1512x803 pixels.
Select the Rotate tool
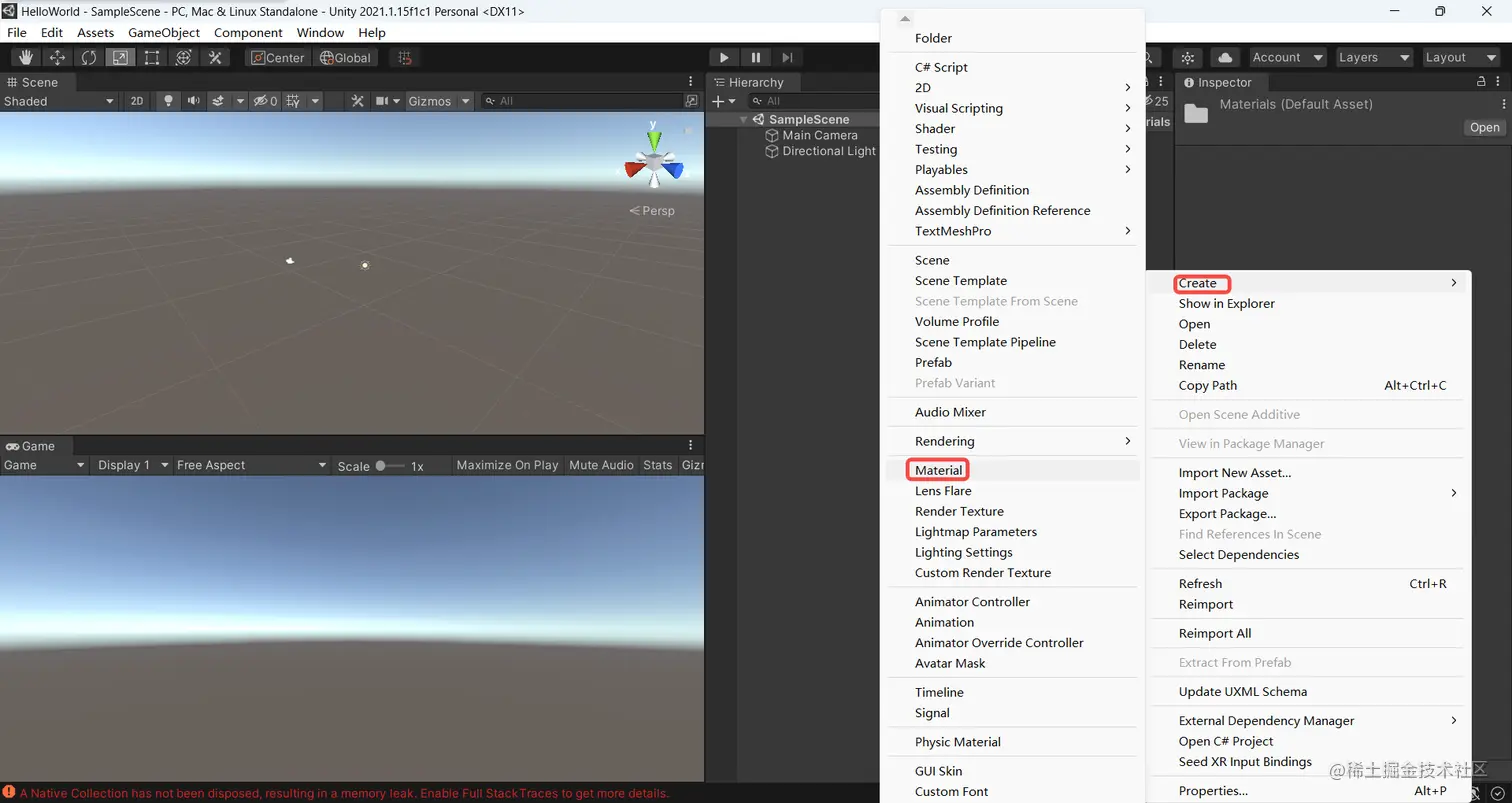click(x=89, y=58)
